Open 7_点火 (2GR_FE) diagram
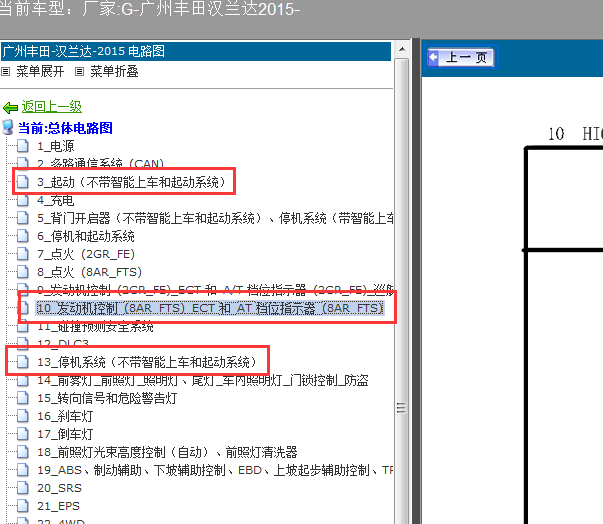The height and width of the screenshot is (524, 603). [x=86, y=254]
